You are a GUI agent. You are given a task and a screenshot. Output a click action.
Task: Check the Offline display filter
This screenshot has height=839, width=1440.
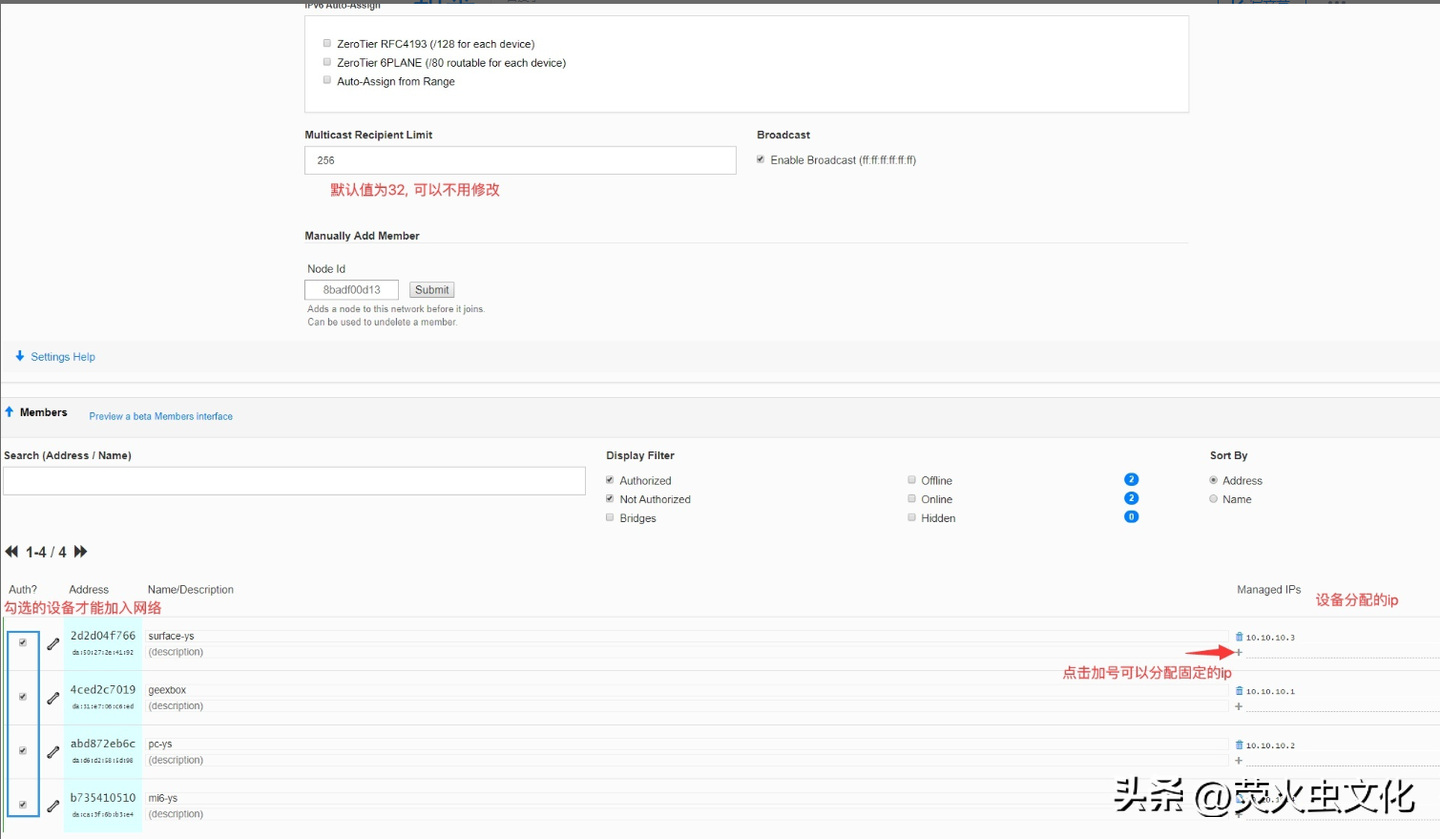(911, 481)
